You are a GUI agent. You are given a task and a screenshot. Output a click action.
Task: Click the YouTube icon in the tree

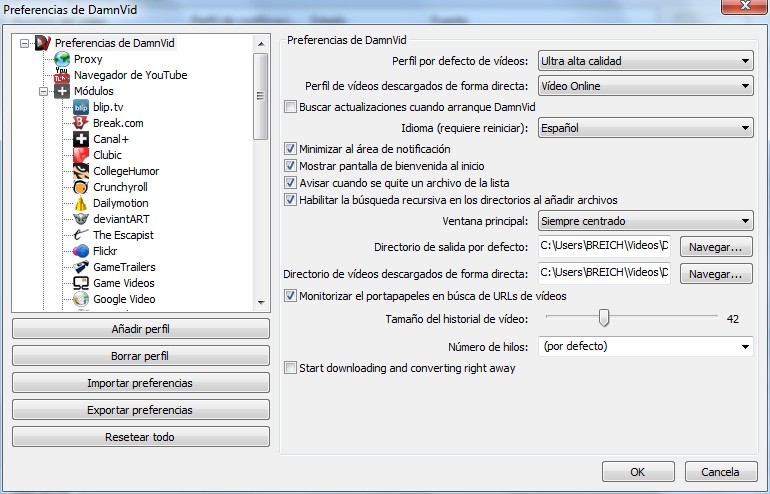[62, 75]
